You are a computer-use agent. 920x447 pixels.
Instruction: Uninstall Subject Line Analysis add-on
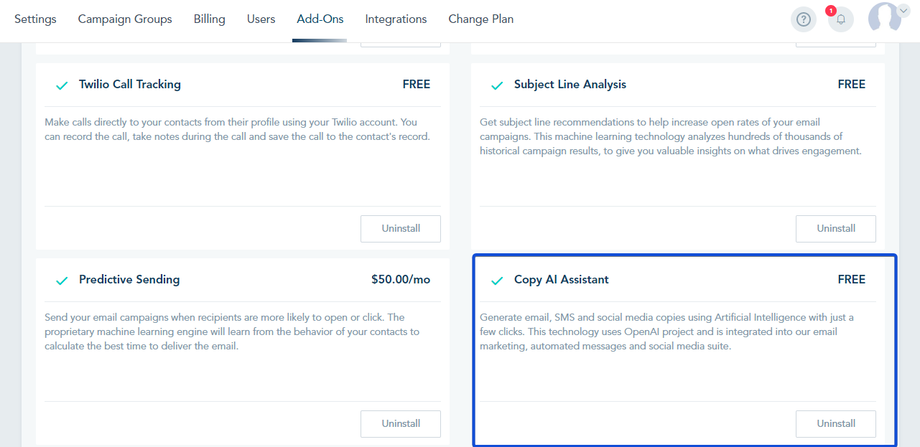coord(835,228)
